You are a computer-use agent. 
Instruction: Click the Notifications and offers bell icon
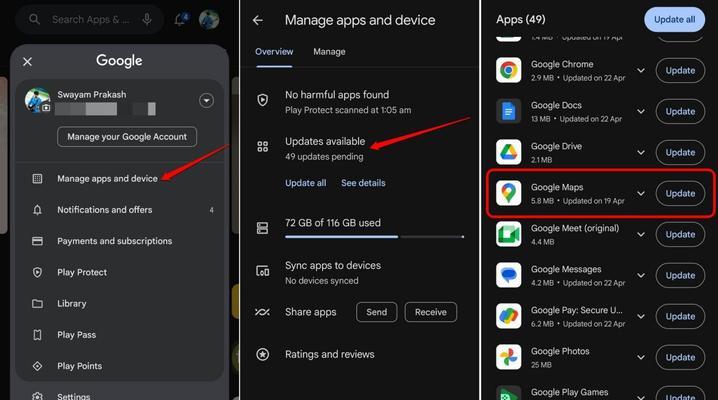[38, 210]
